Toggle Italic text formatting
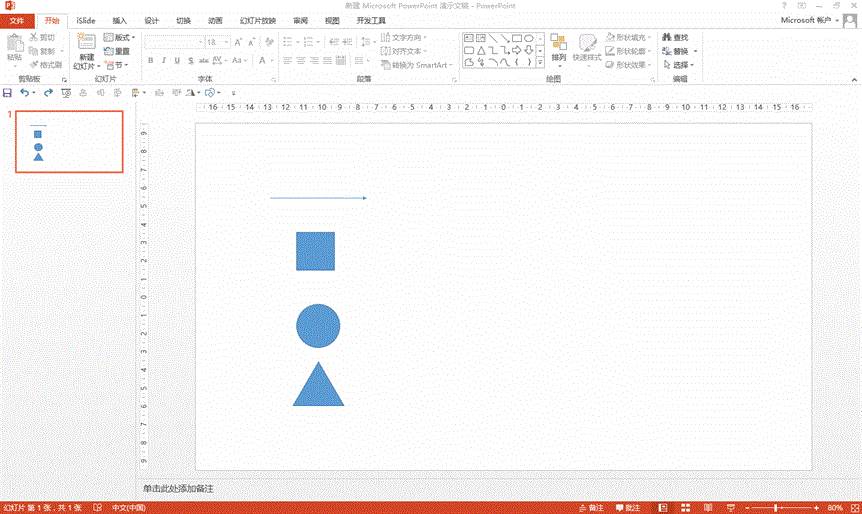 coord(165,60)
